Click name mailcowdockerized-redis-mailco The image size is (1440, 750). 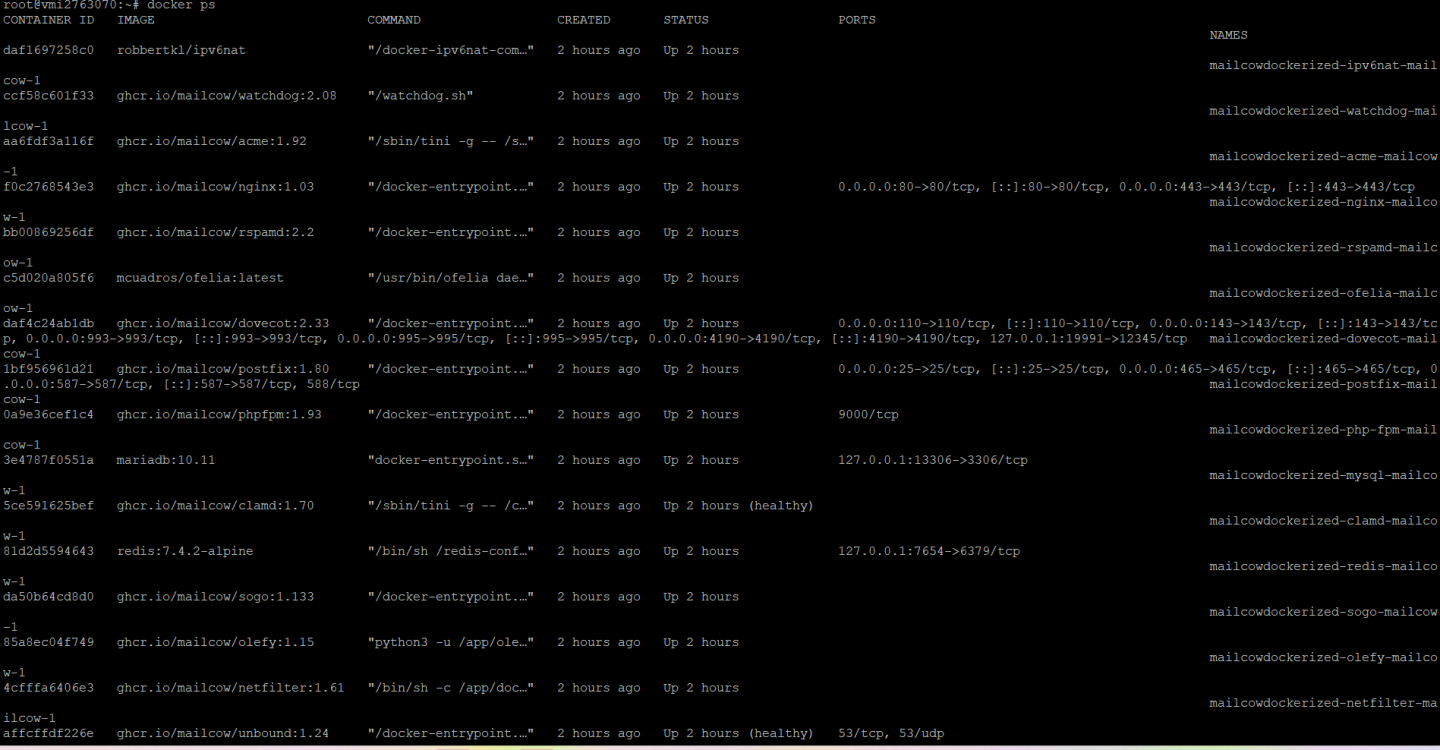[1323, 566]
